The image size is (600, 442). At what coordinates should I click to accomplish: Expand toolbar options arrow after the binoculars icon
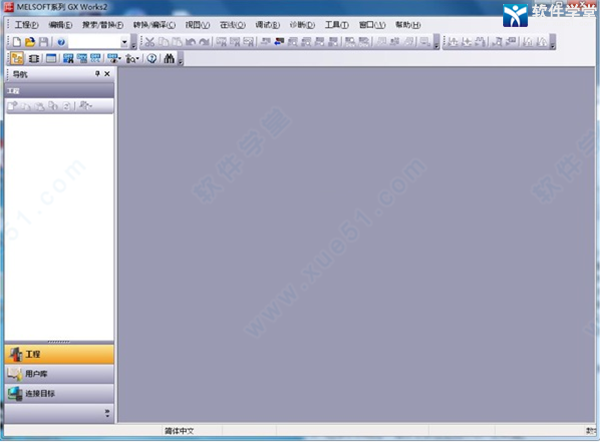[x=180, y=60]
